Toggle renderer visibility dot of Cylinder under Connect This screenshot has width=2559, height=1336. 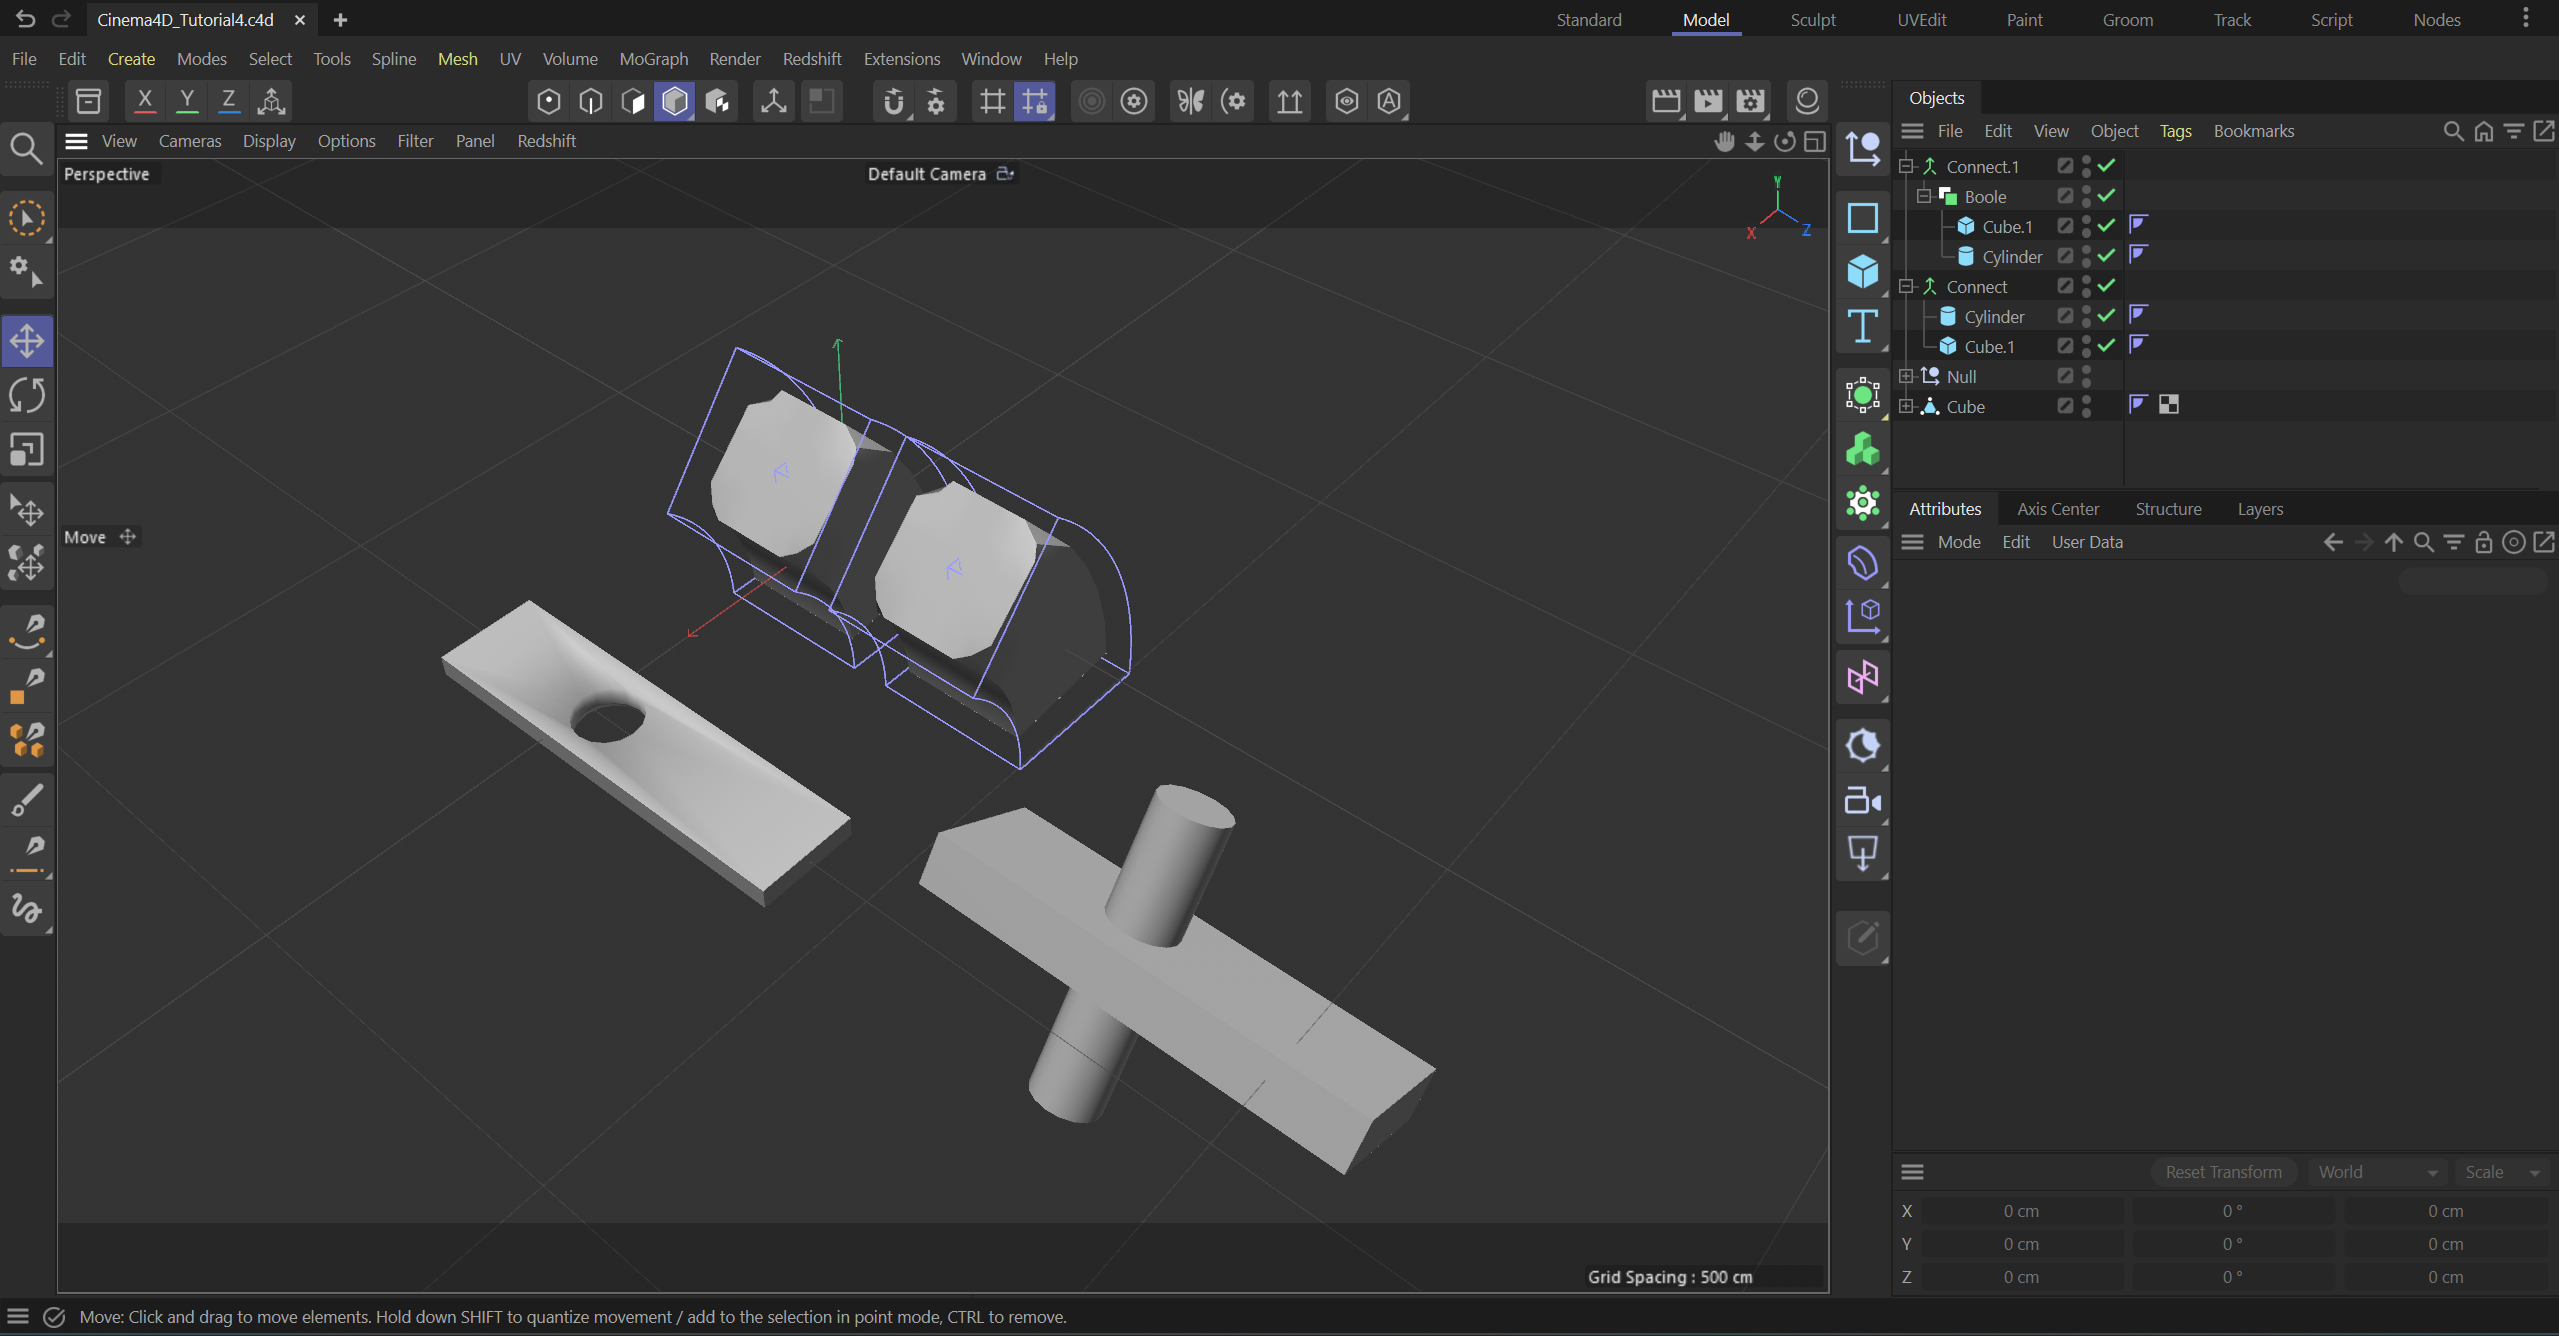click(2087, 321)
